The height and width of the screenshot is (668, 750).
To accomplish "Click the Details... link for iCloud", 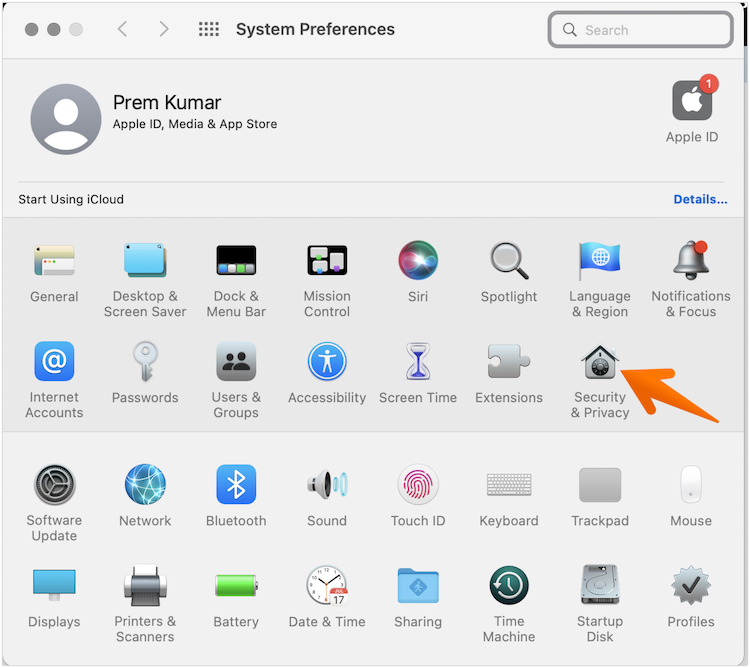I will [700, 199].
